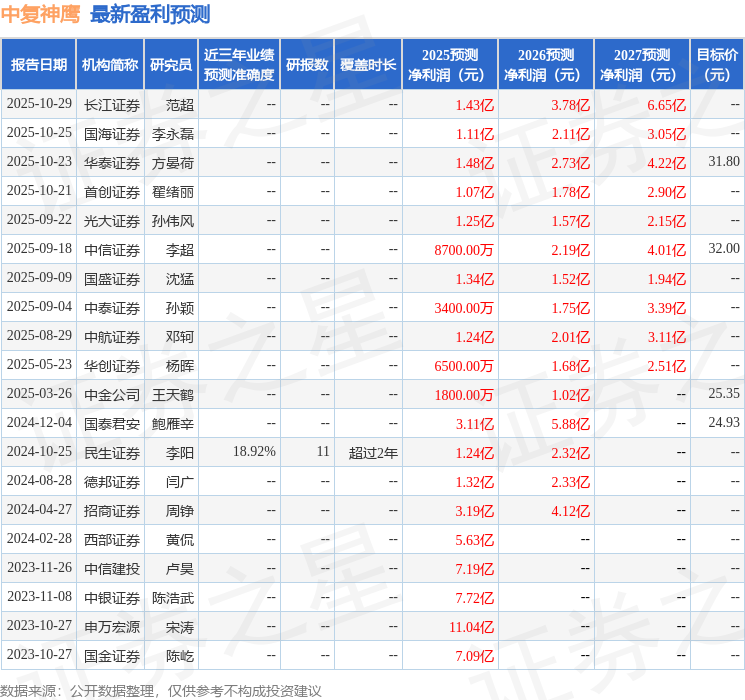The image size is (745, 700).
Task: Select analyst name 邓轲
Action: (x=180, y=337)
